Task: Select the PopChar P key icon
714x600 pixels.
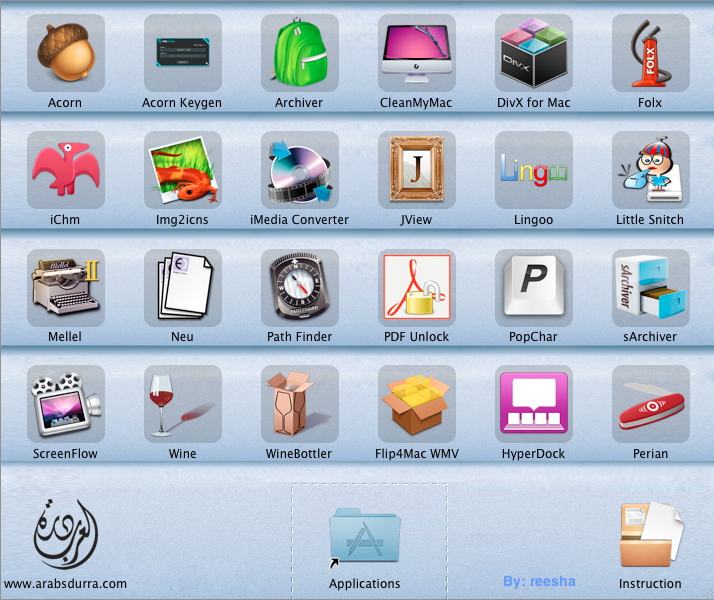Action: coord(534,287)
